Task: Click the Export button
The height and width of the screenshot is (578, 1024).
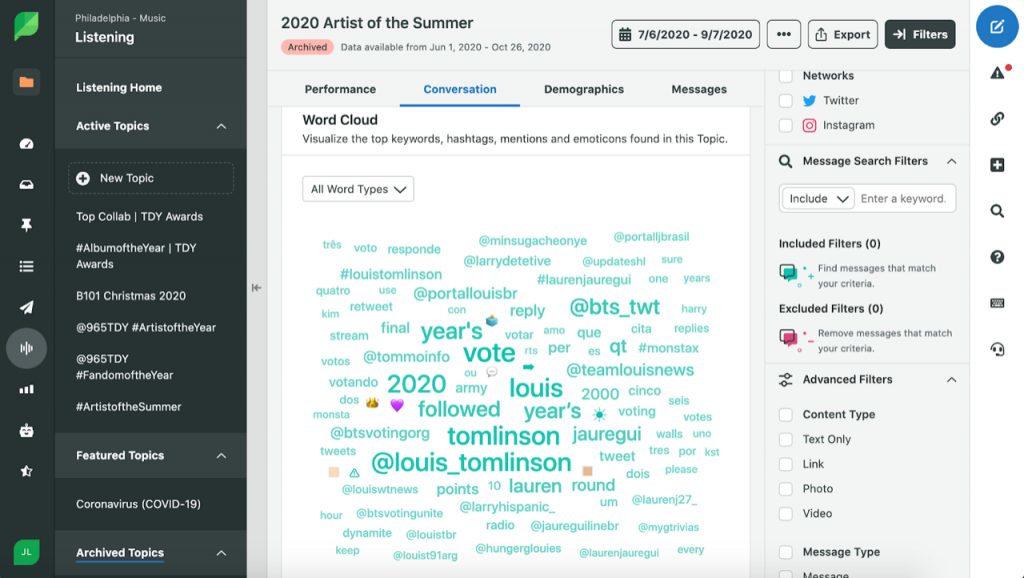Action: pos(842,35)
